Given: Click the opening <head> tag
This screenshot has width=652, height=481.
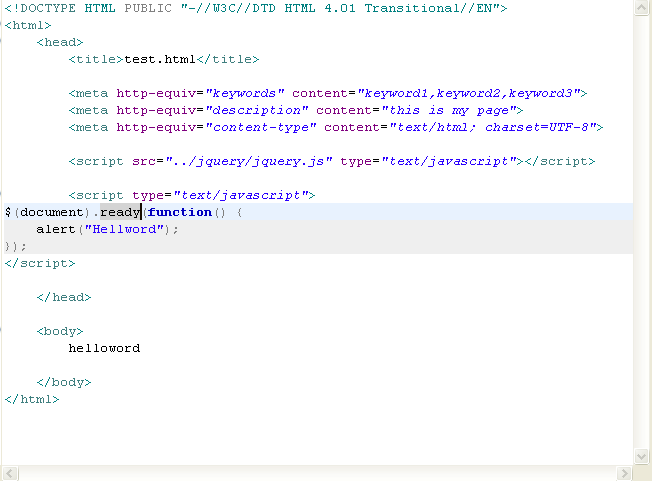Looking at the screenshot, I should 60,42.
